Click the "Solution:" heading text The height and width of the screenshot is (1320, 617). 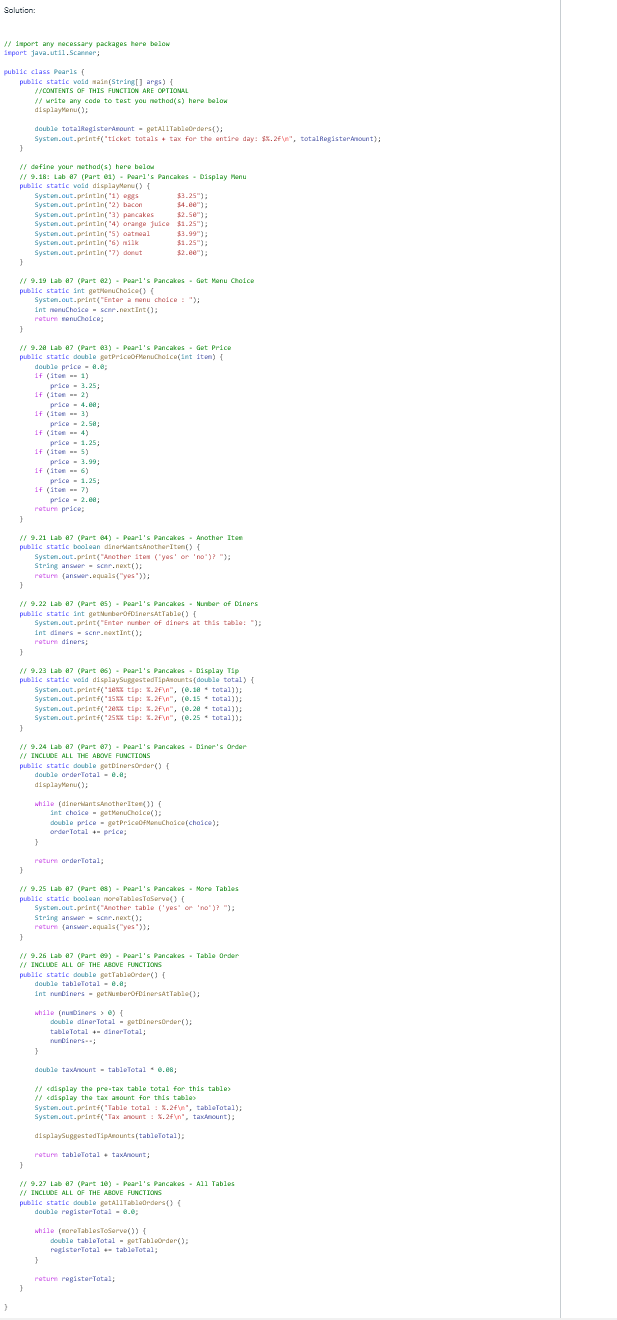(19, 9)
